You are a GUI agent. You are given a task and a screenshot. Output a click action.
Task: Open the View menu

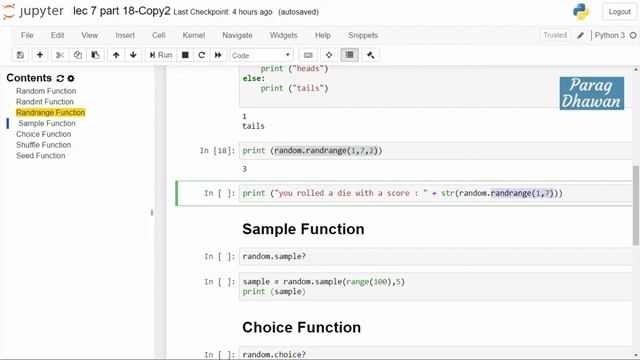click(x=89, y=36)
